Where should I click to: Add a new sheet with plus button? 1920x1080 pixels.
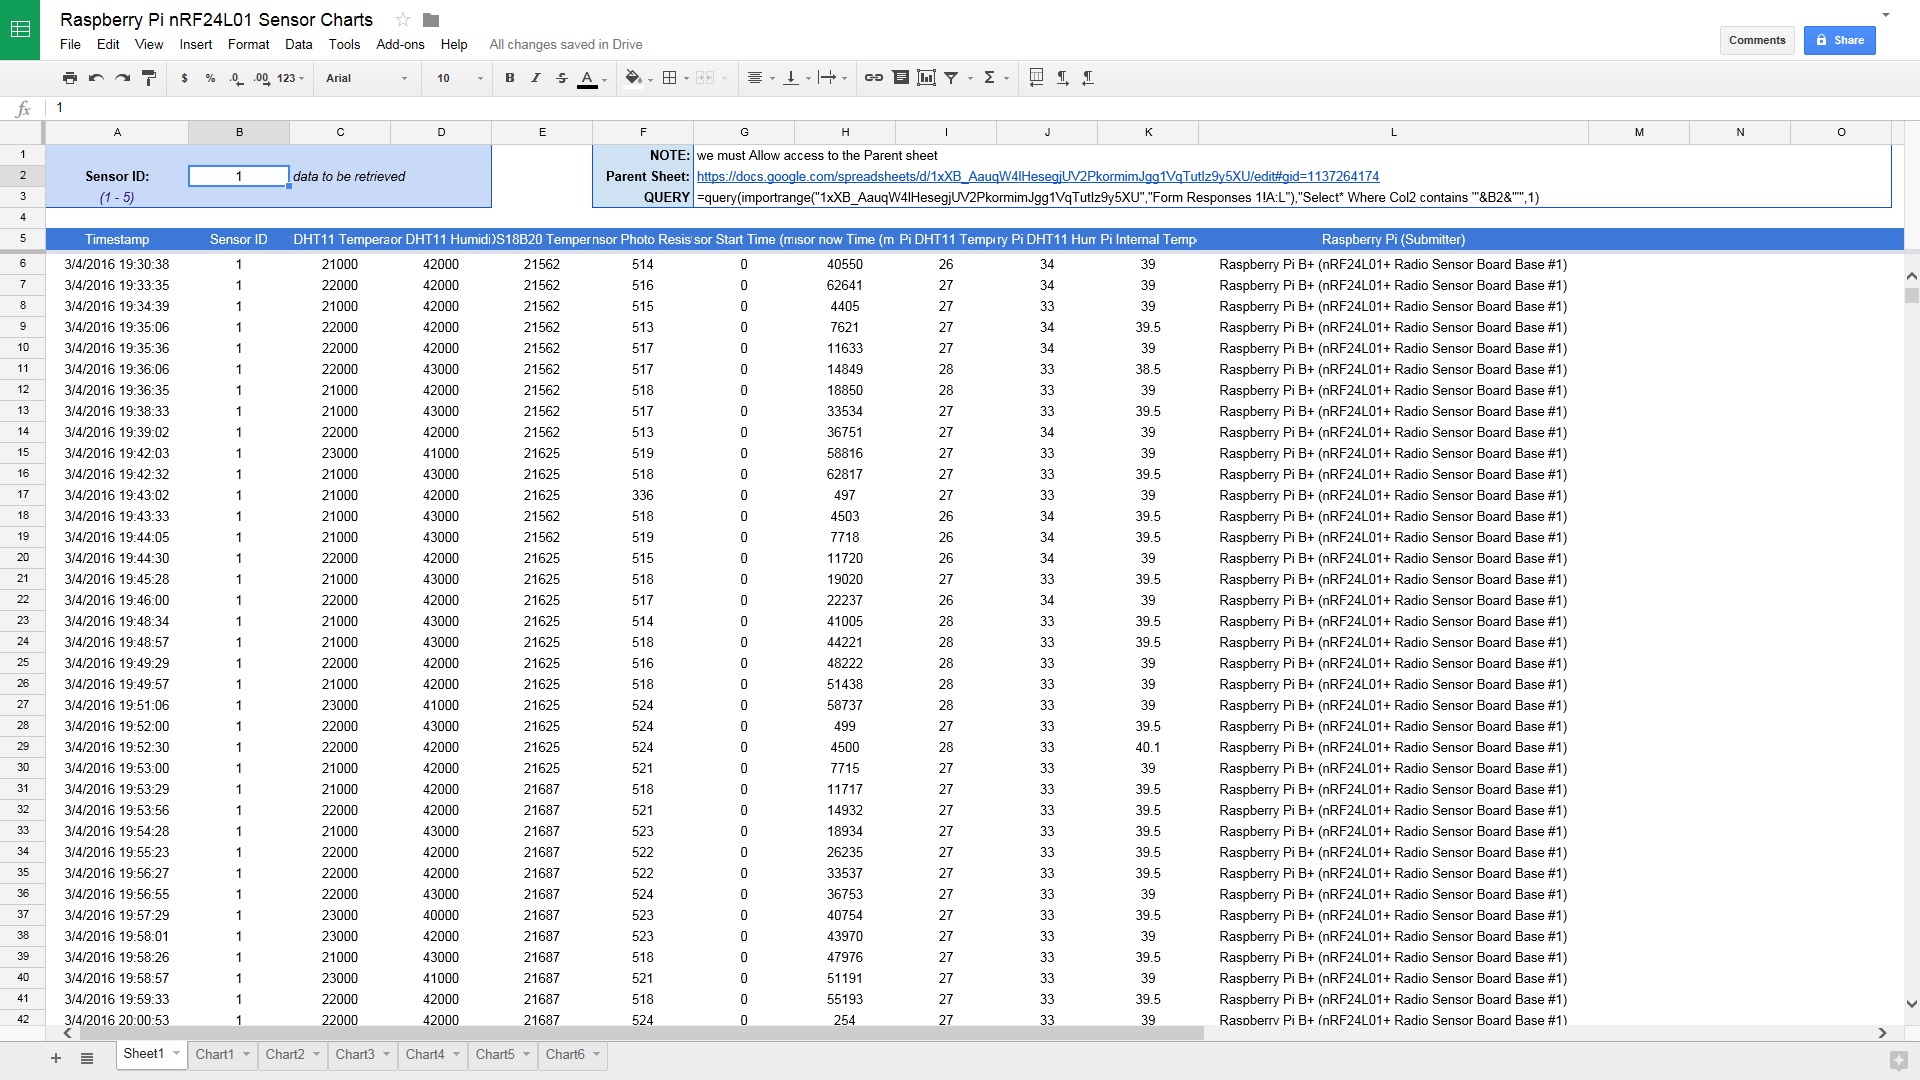56,1058
